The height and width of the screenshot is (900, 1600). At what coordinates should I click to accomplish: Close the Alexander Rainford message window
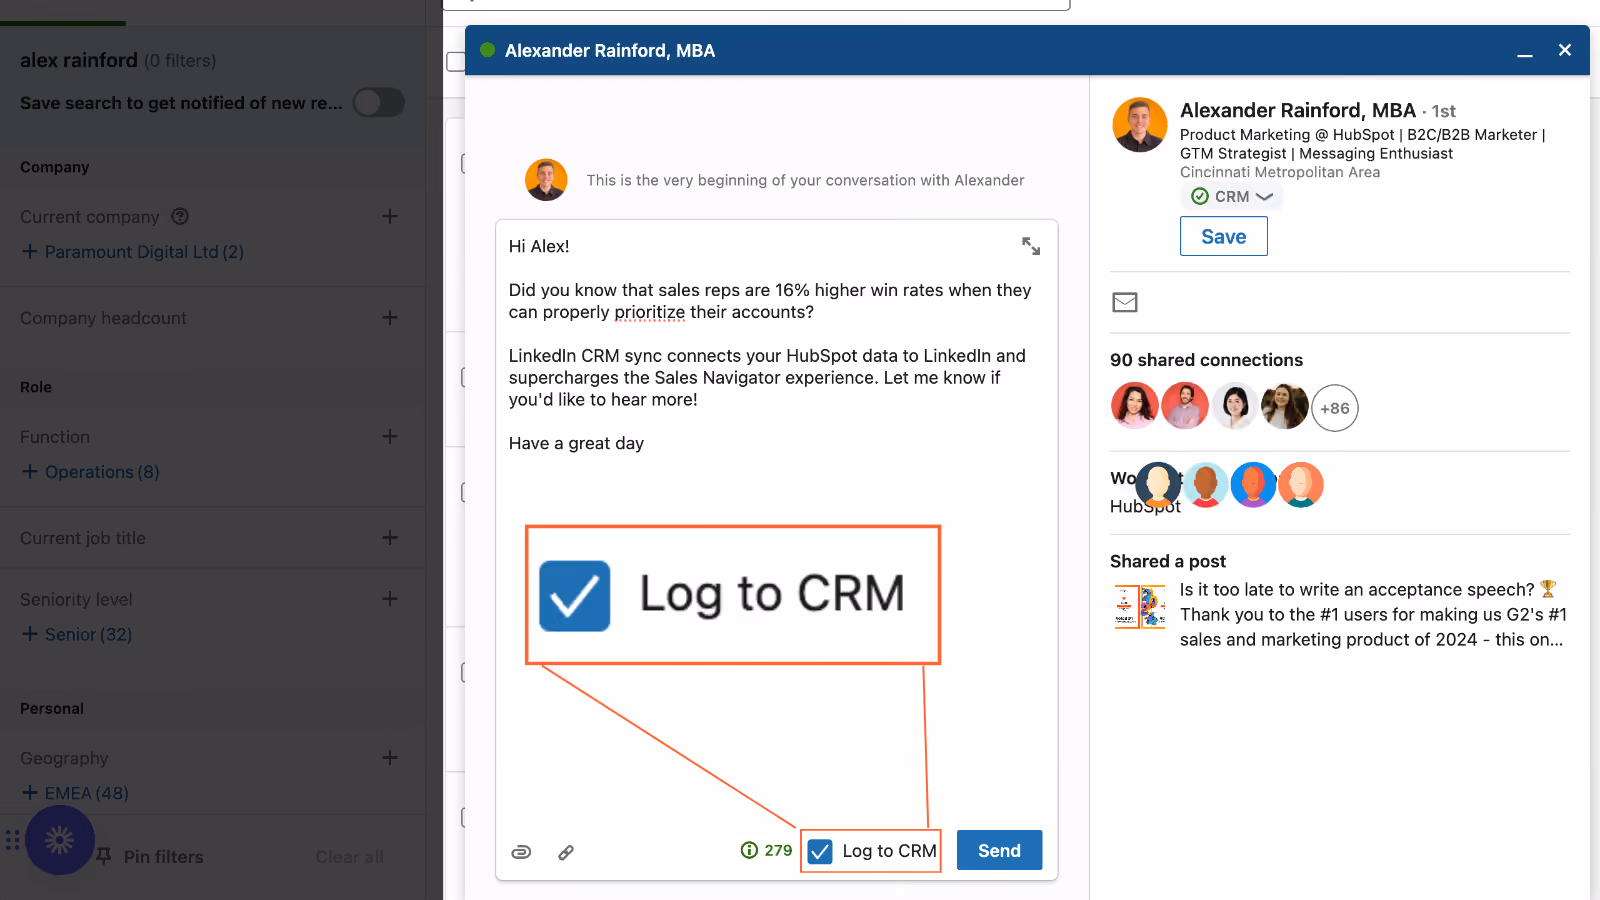click(1565, 50)
